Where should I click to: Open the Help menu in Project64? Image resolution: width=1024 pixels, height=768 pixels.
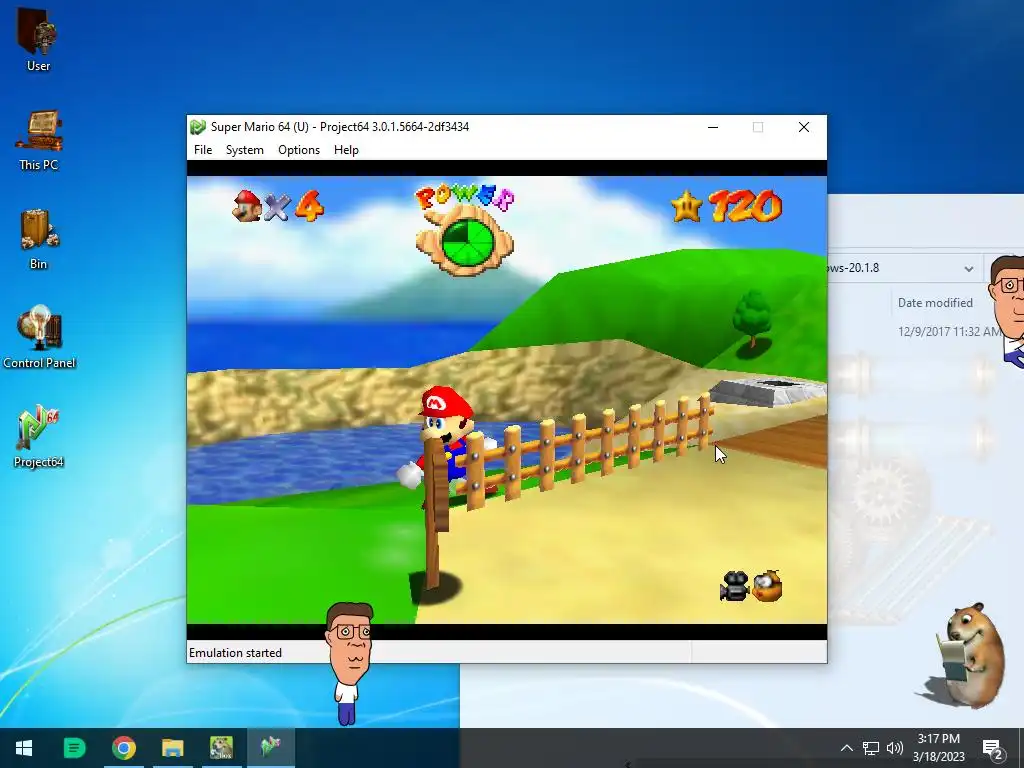pos(346,150)
